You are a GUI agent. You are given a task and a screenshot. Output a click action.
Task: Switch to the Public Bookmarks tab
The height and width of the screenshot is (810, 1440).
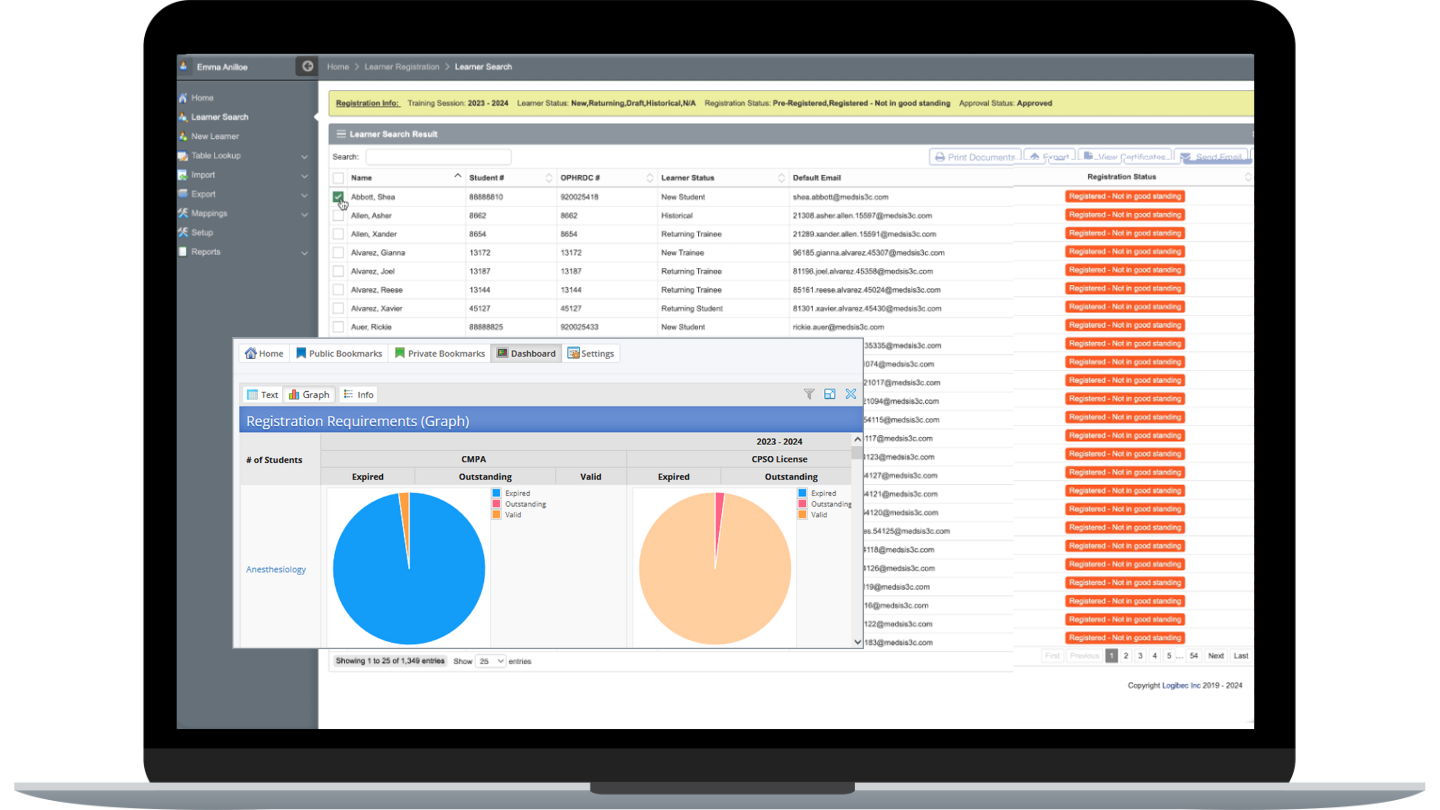(x=345, y=353)
